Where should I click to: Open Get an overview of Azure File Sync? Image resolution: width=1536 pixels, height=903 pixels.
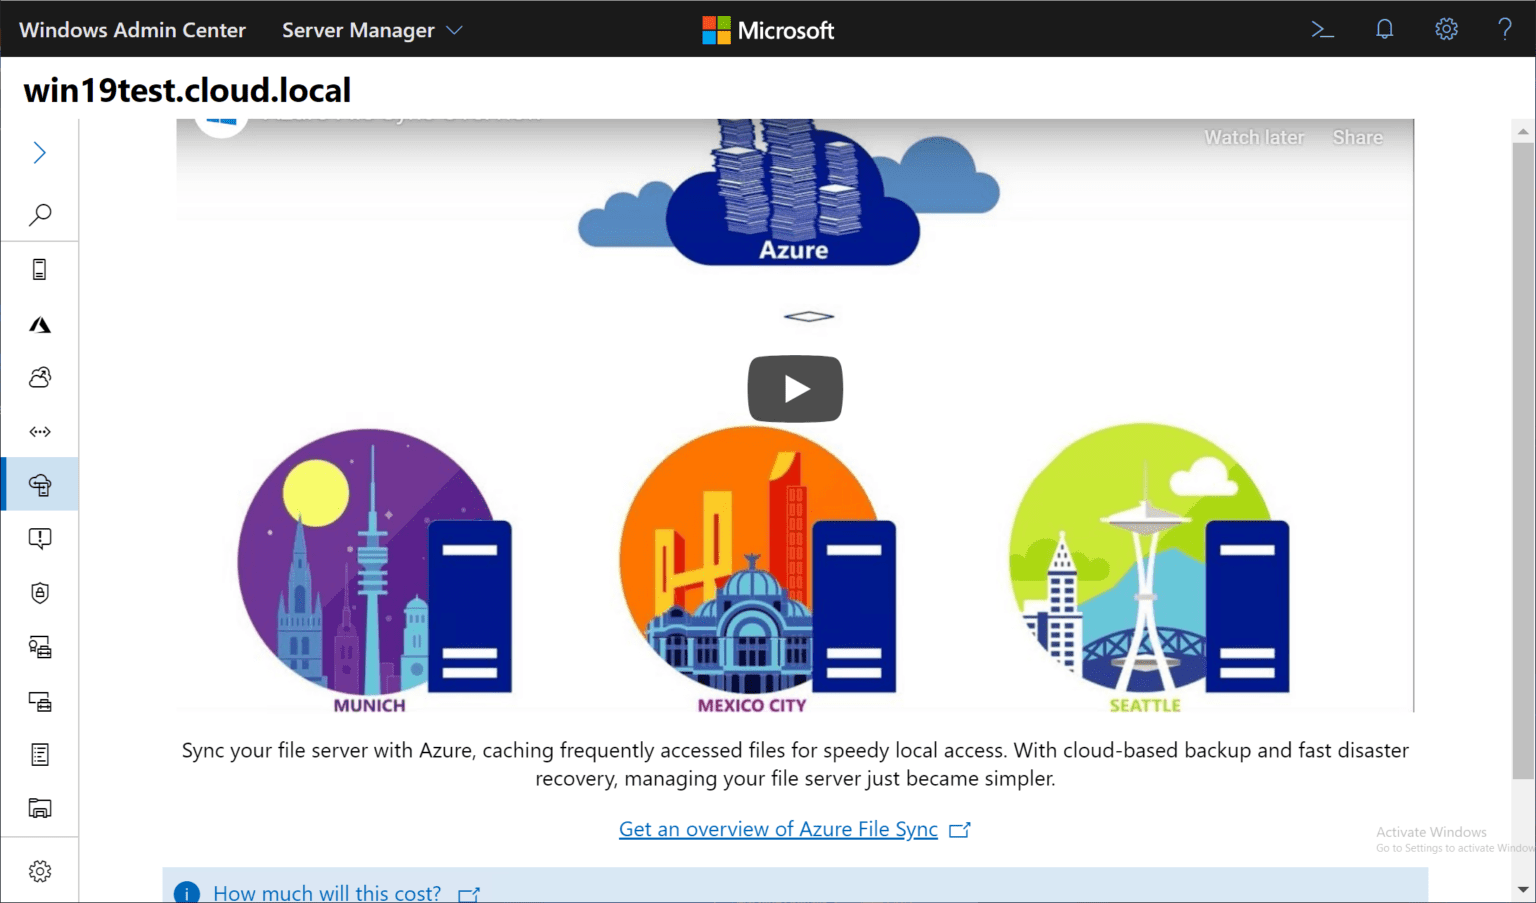pos(779,829)
